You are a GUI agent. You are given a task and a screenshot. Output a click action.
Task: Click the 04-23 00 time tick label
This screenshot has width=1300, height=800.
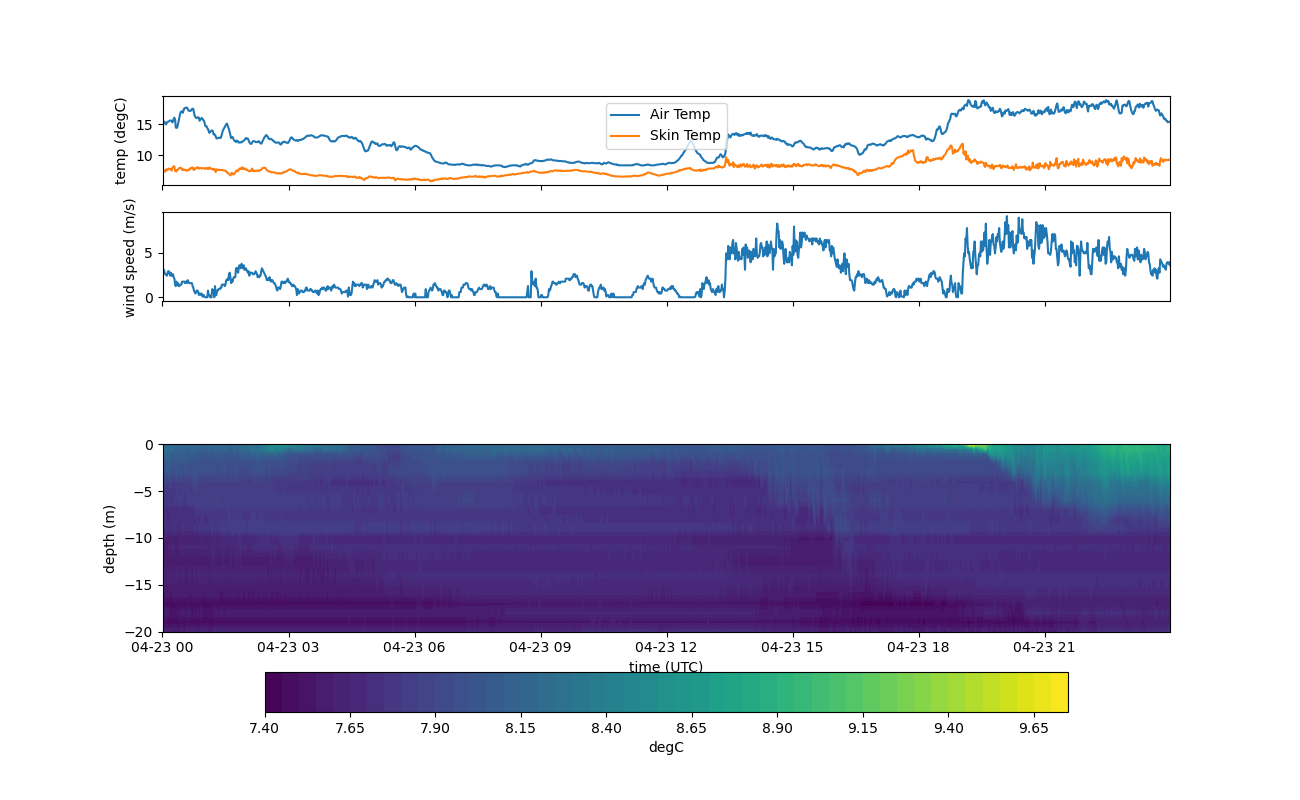point(163,647)
